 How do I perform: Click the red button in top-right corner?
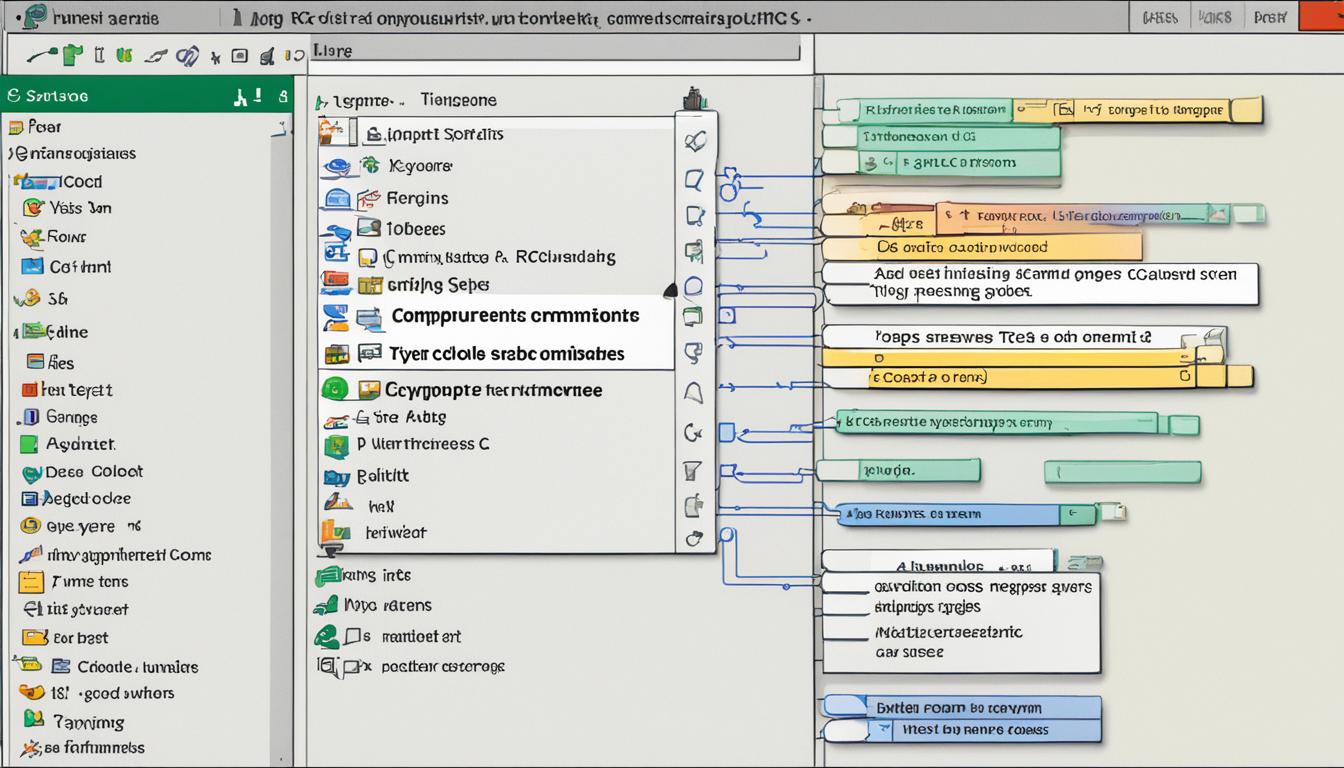pyautogui.click(x=1320, y=16)
